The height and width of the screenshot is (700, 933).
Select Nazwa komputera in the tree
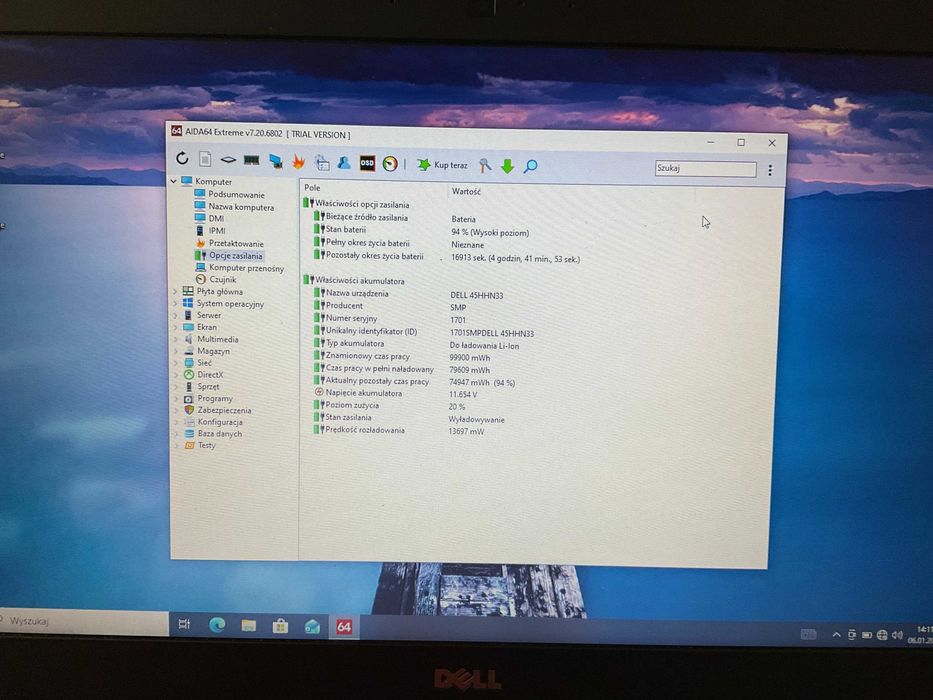click(x=241, y=207)
